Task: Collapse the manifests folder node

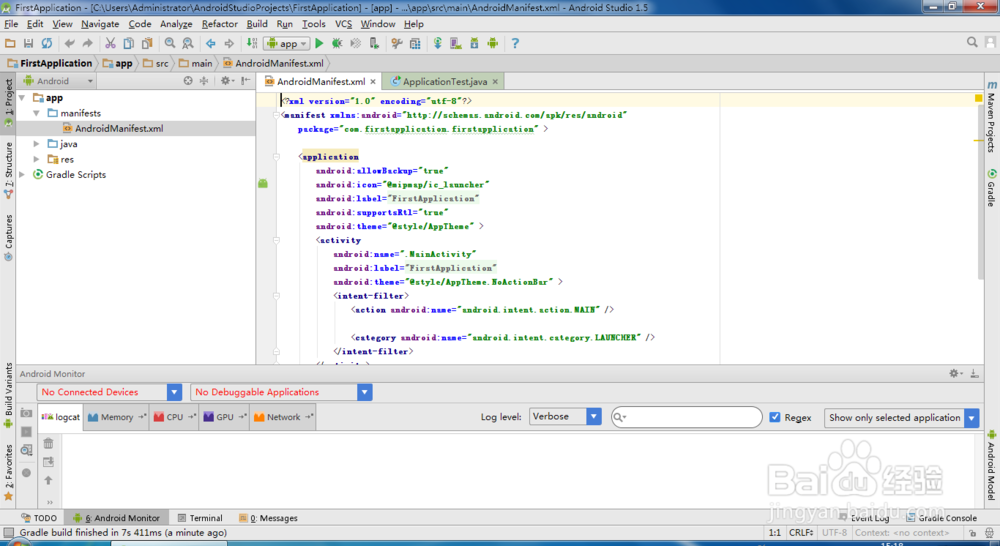Action: pyautogui.click(x=37, y=113)
